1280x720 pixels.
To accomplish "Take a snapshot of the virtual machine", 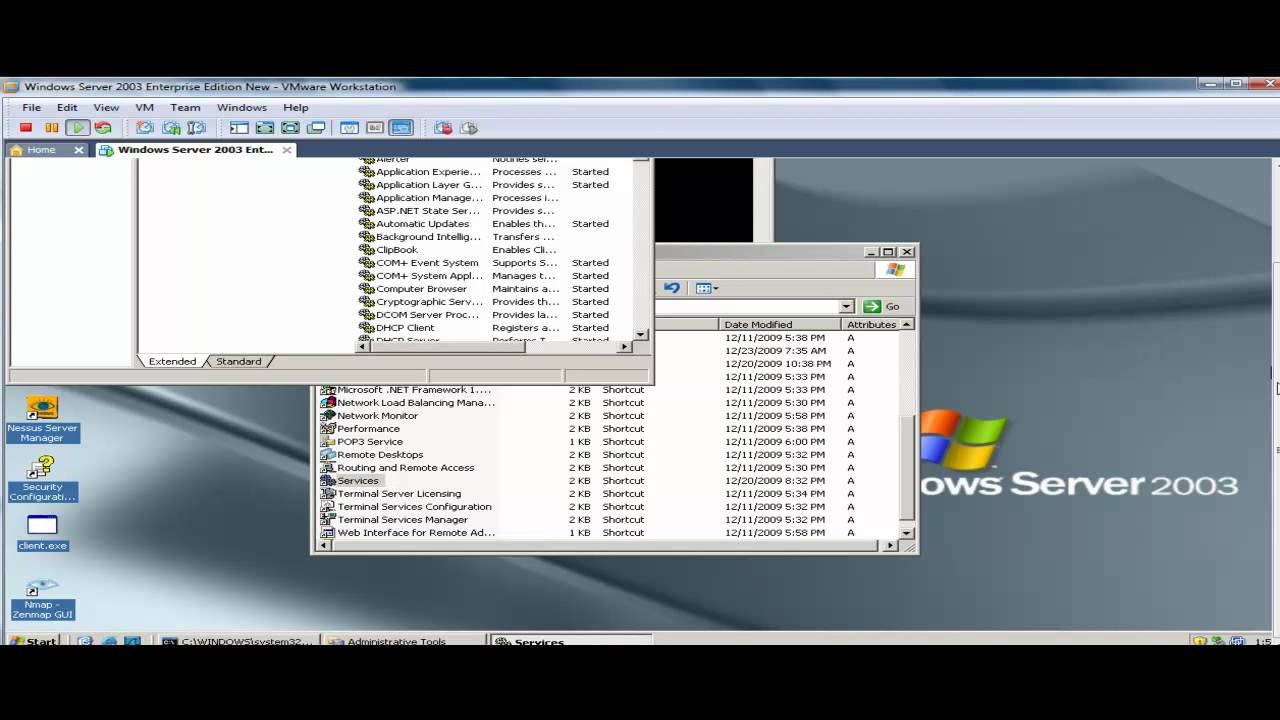I will click(x=145, y=128).
